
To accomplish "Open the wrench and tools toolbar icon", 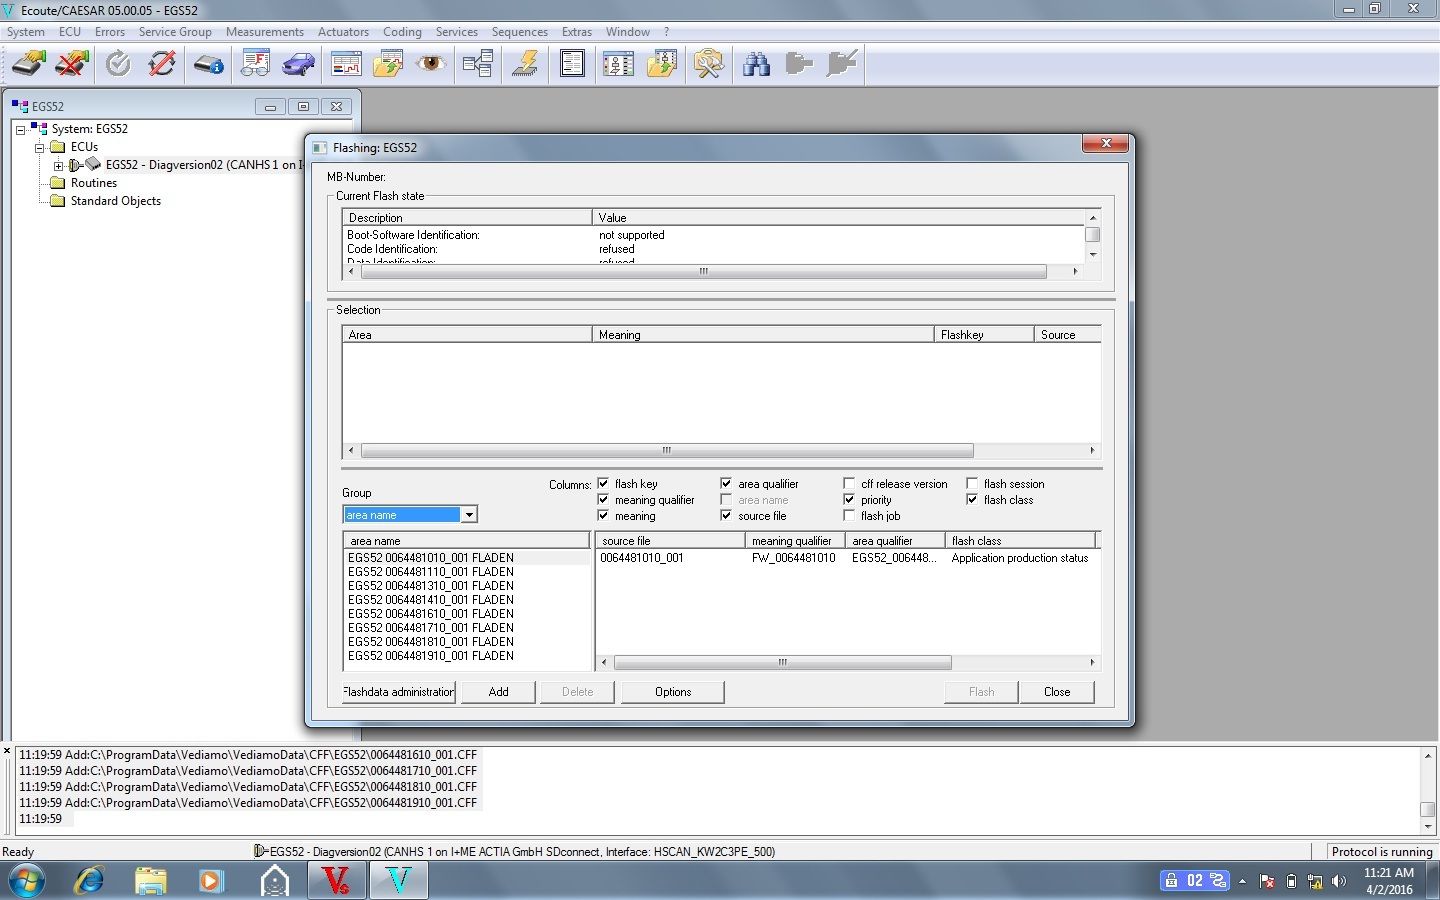I will tap(709, 65).
